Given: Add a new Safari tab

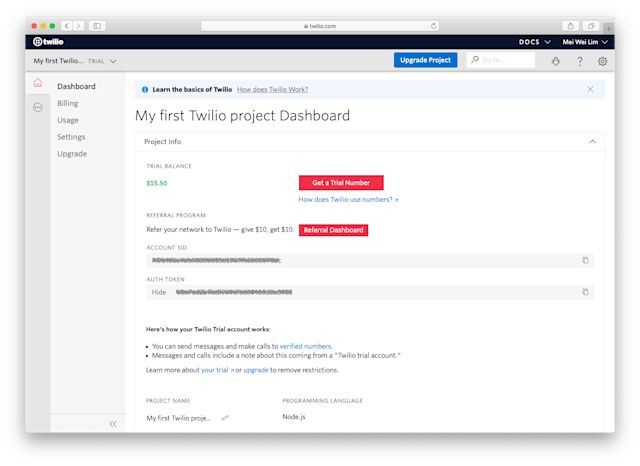Looking at the screenshot, I should 608,28.
